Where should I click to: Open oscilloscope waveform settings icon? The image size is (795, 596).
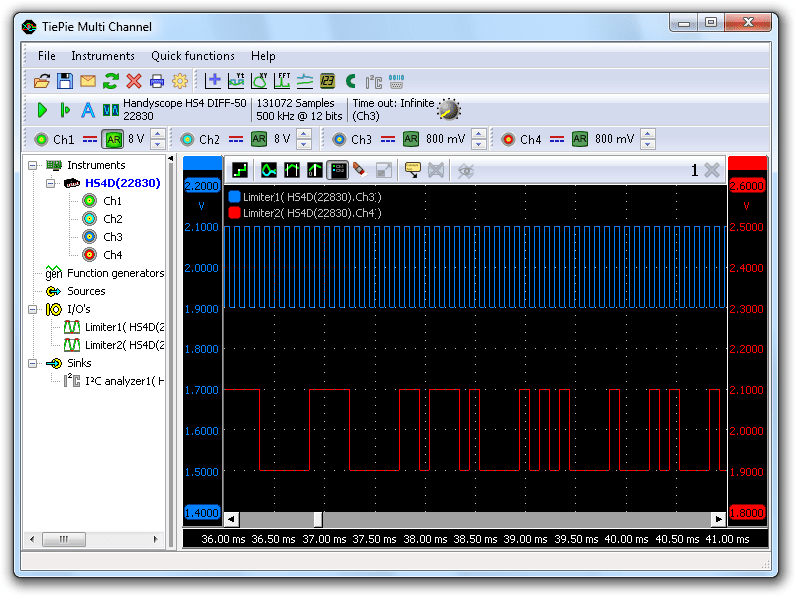tap(111, 110)
